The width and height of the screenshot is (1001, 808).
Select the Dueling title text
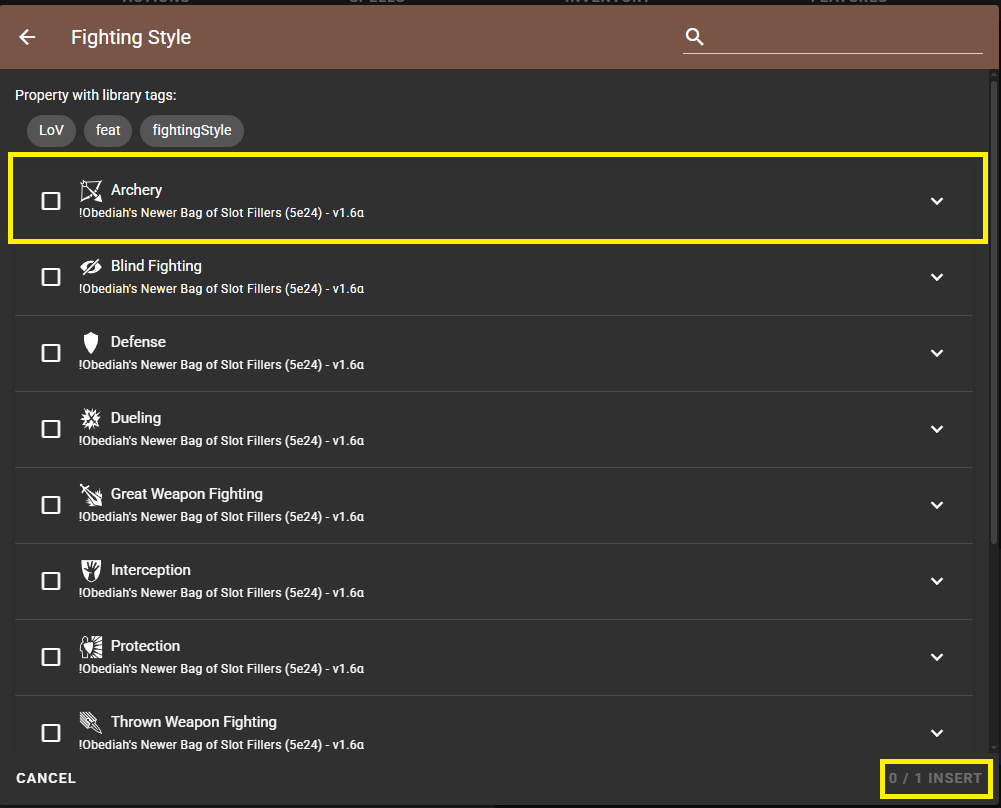136,418
